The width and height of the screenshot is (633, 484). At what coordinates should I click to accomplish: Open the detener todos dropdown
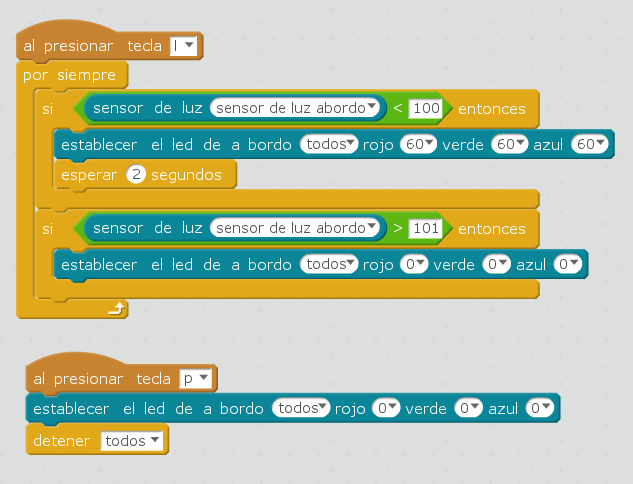[x=133, y=441]
